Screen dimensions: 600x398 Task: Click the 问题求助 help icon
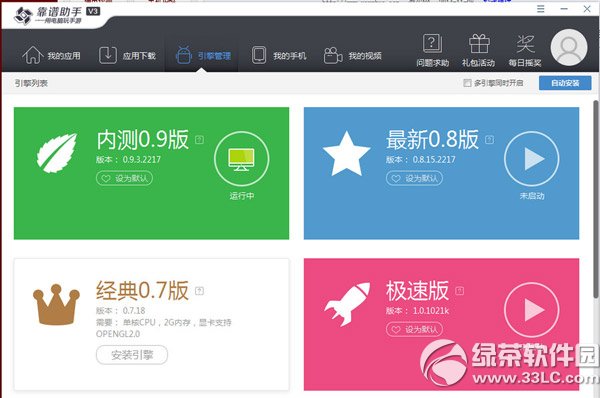(432, 51)
